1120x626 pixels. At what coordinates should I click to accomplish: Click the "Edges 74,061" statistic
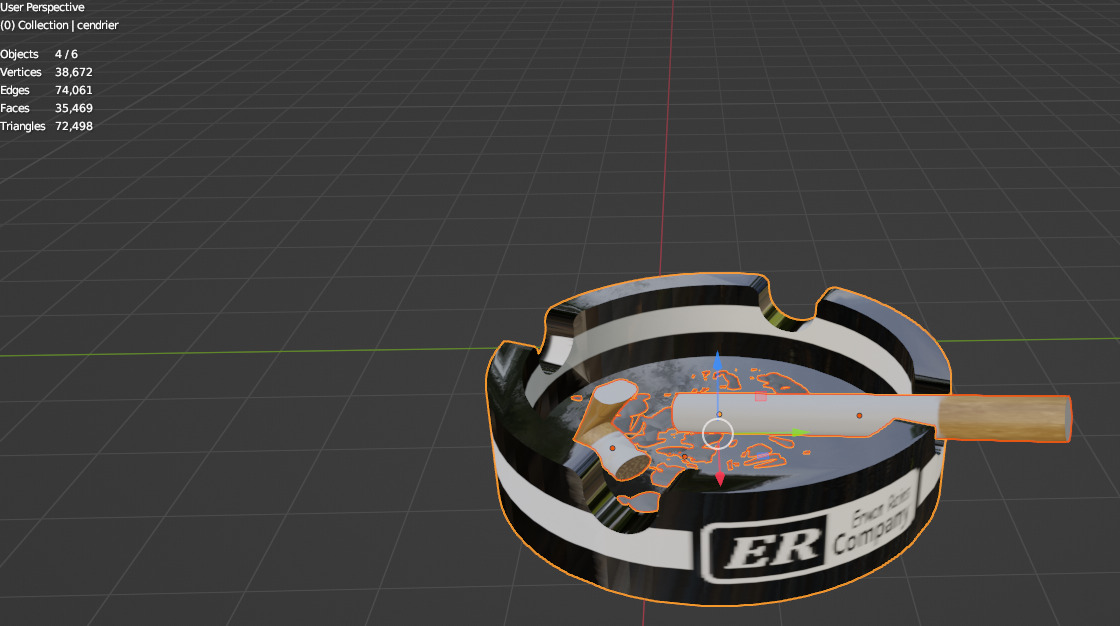tap(46, 90)
